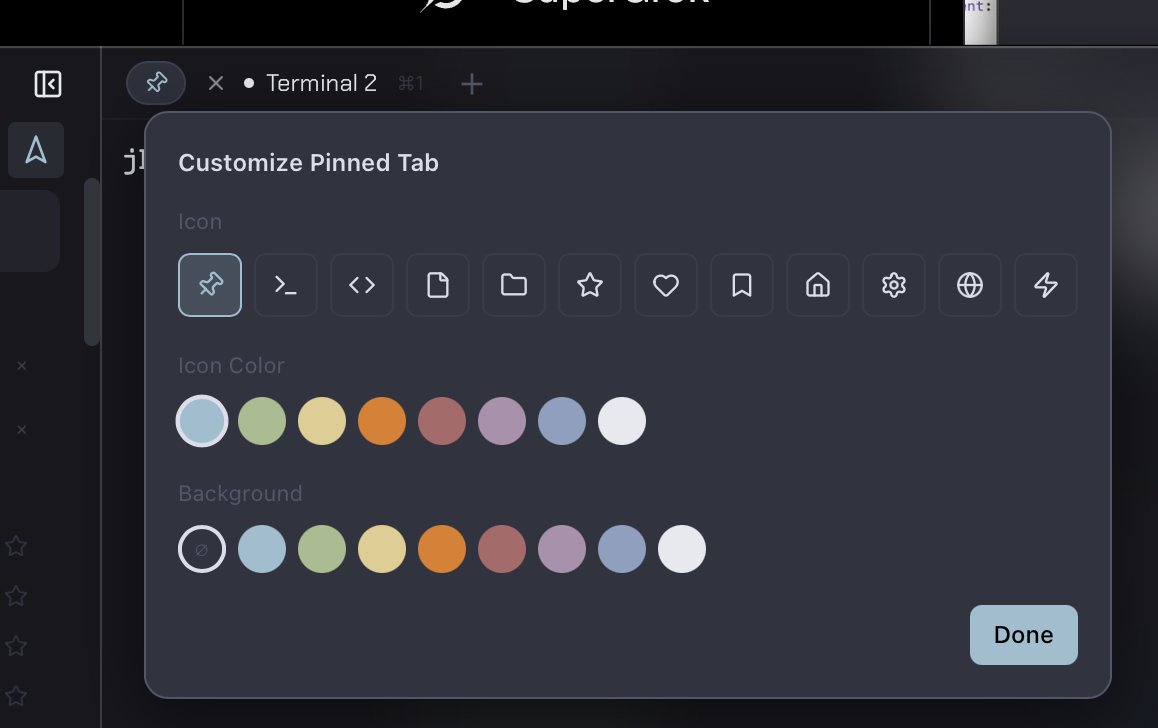The height and width of the screenshot is (728, 1158).
Task: Select no background option
Action: 202,549
